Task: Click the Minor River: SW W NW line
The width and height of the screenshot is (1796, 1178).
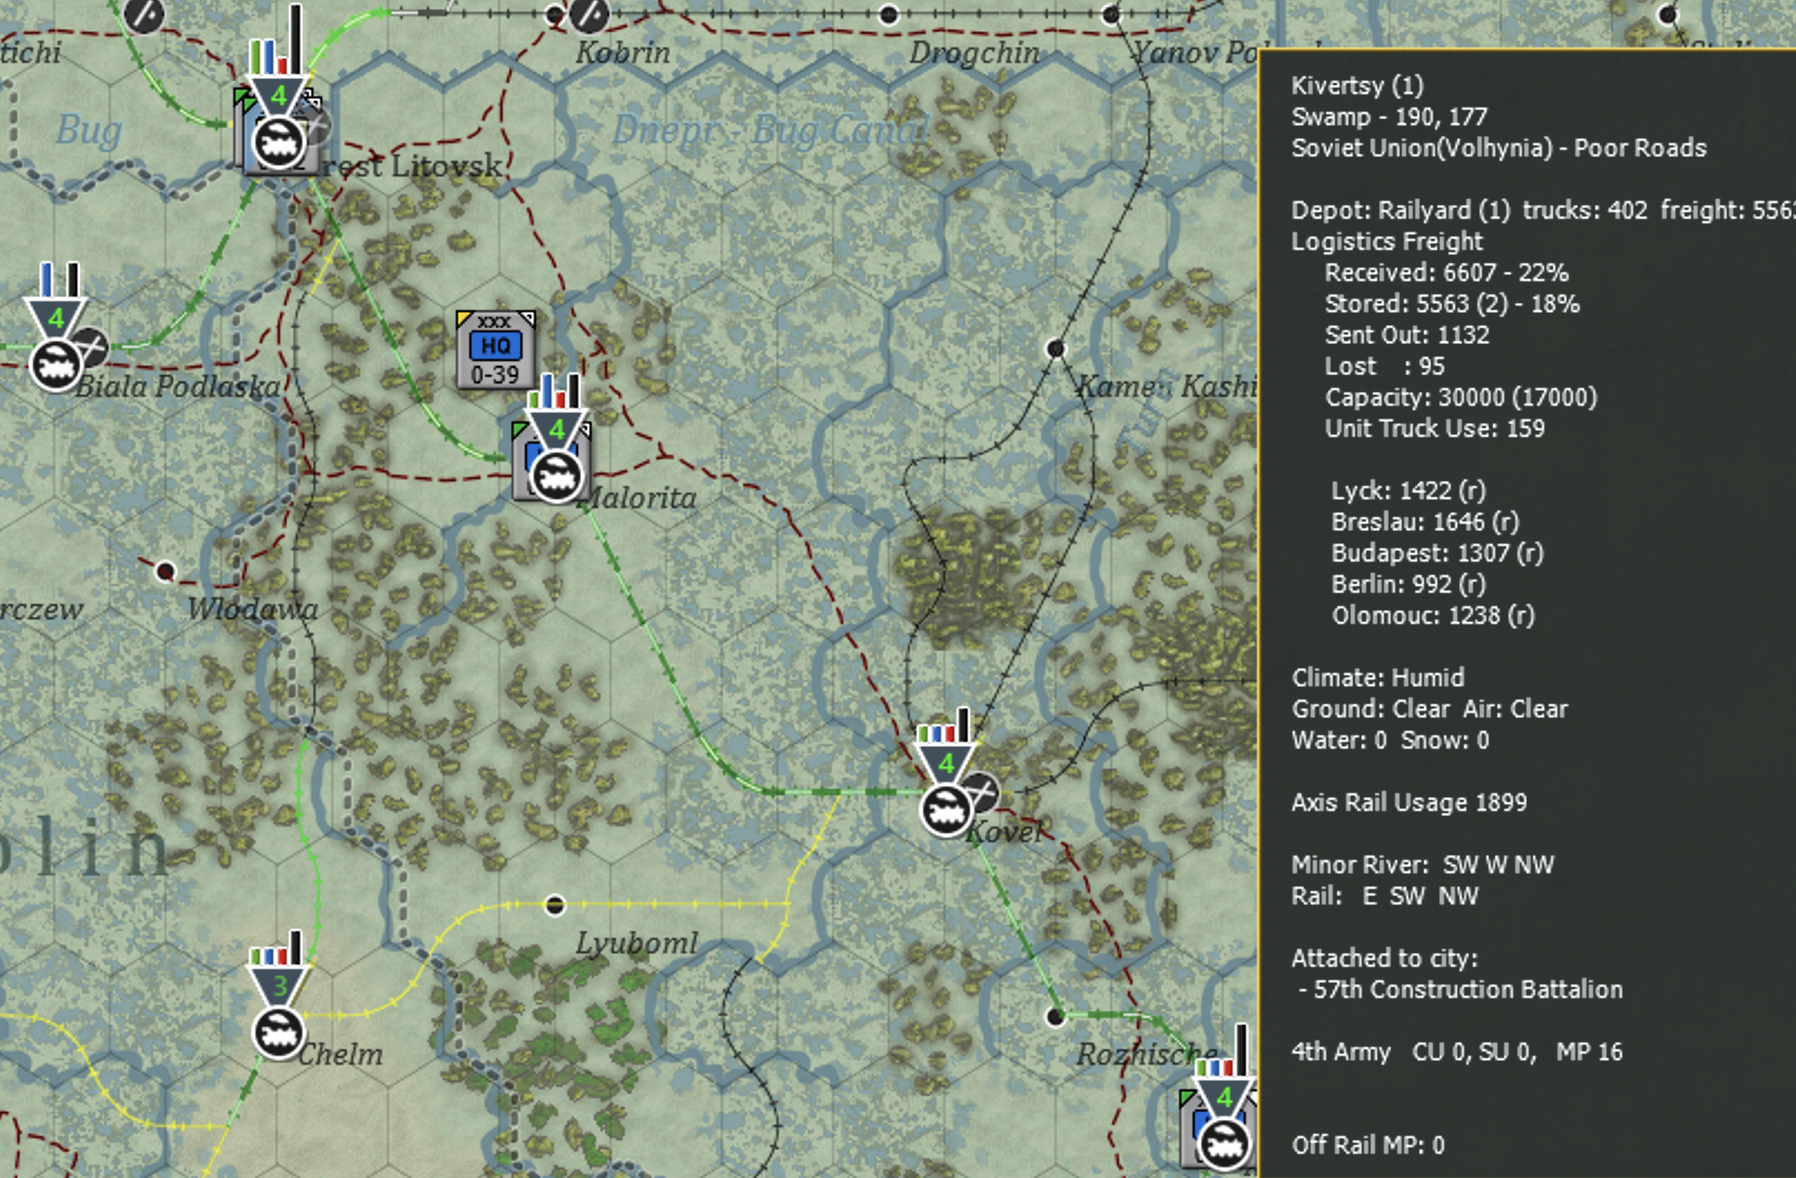Action: click(1423, 864)
